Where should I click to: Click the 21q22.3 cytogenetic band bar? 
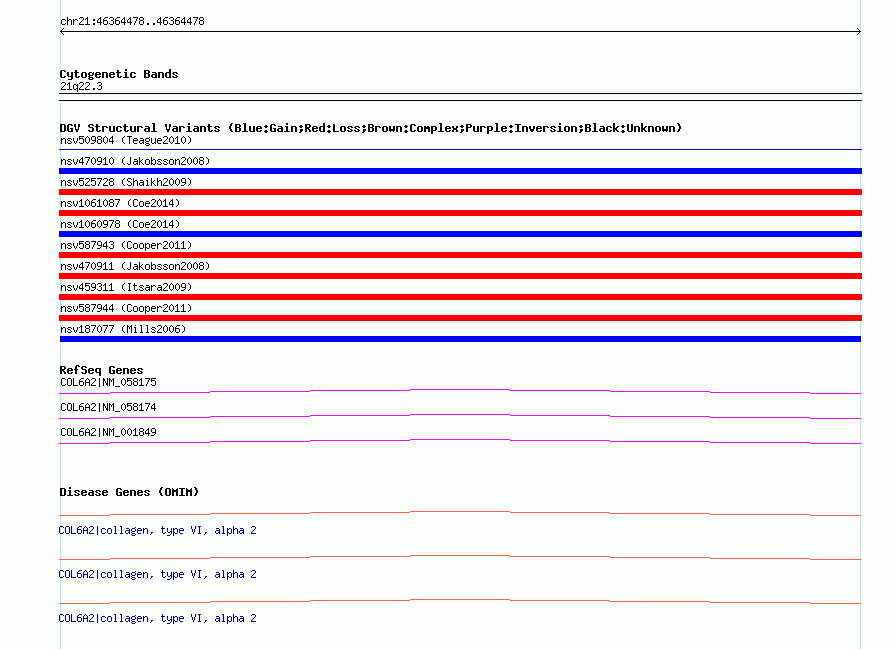[x=460, y=97]
